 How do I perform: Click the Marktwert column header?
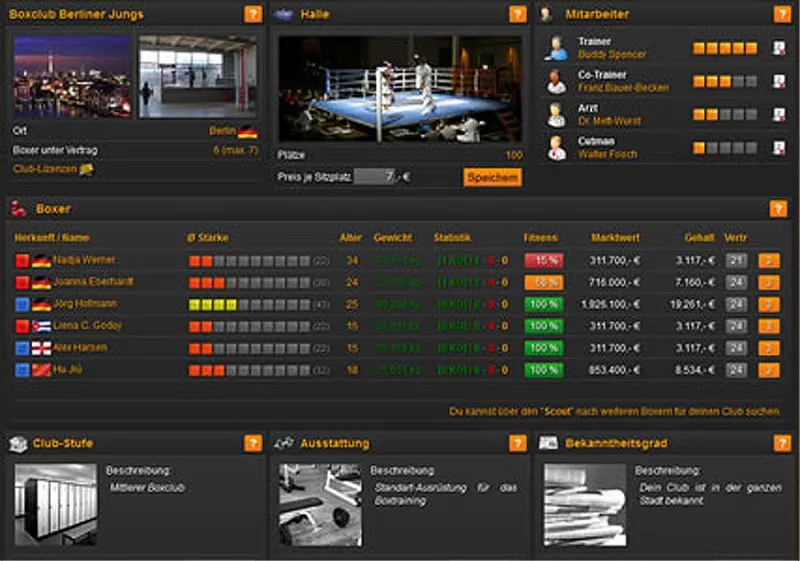pos(615,237)
